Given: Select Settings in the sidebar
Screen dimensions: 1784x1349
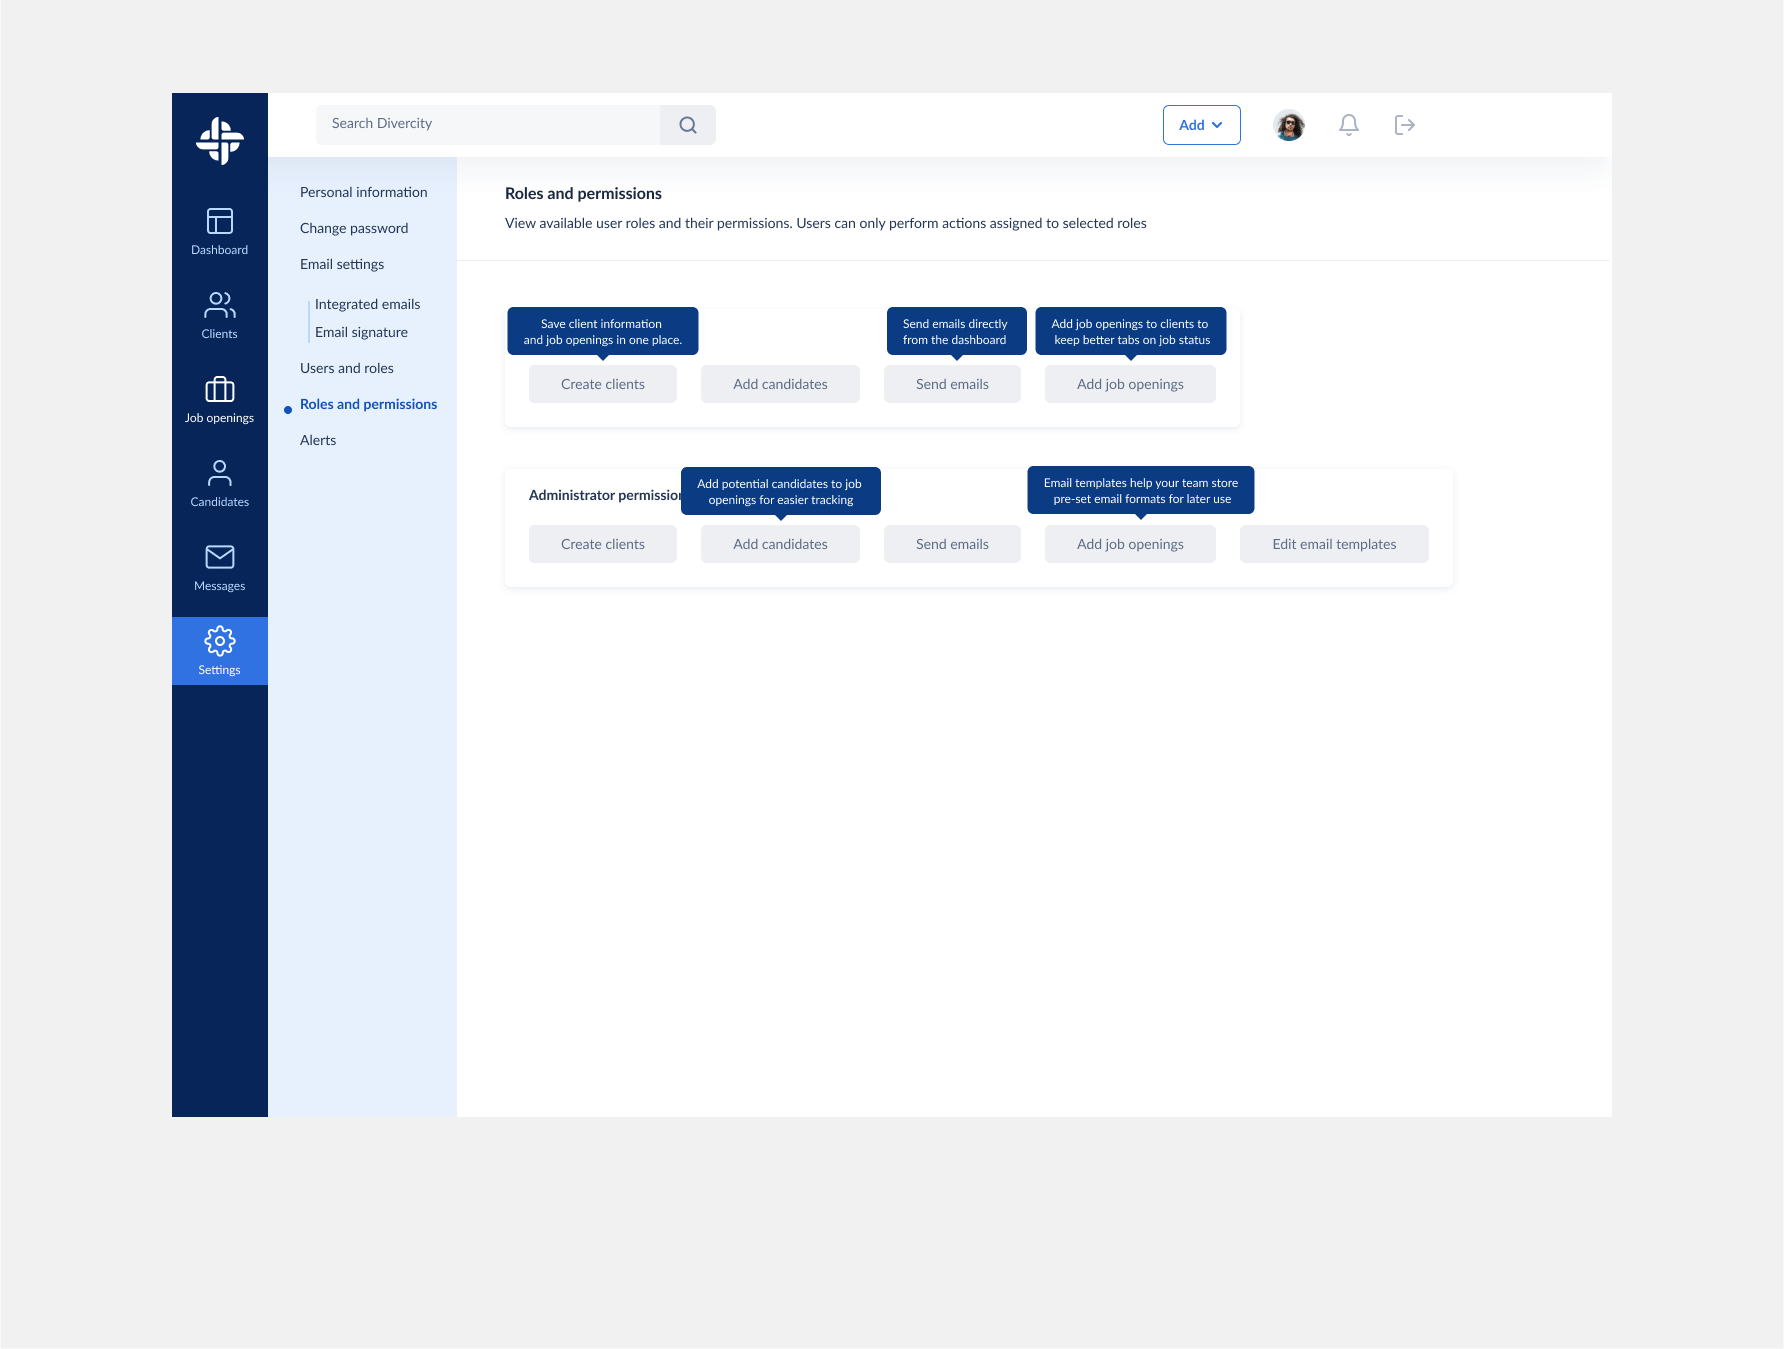Looking at the screenshot, I should (x=220, y=651).
